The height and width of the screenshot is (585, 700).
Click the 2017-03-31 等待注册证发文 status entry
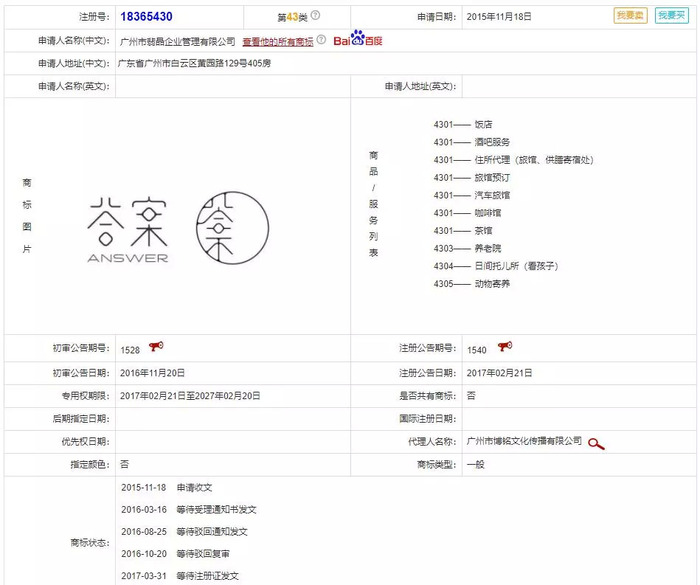(184, 576)
